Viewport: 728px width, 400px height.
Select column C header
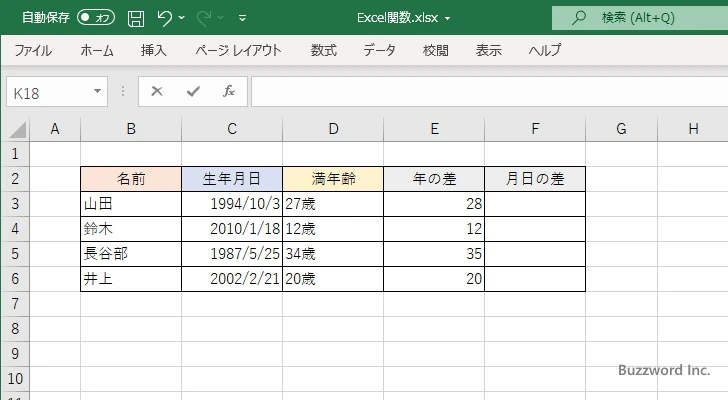click(232, 129)
